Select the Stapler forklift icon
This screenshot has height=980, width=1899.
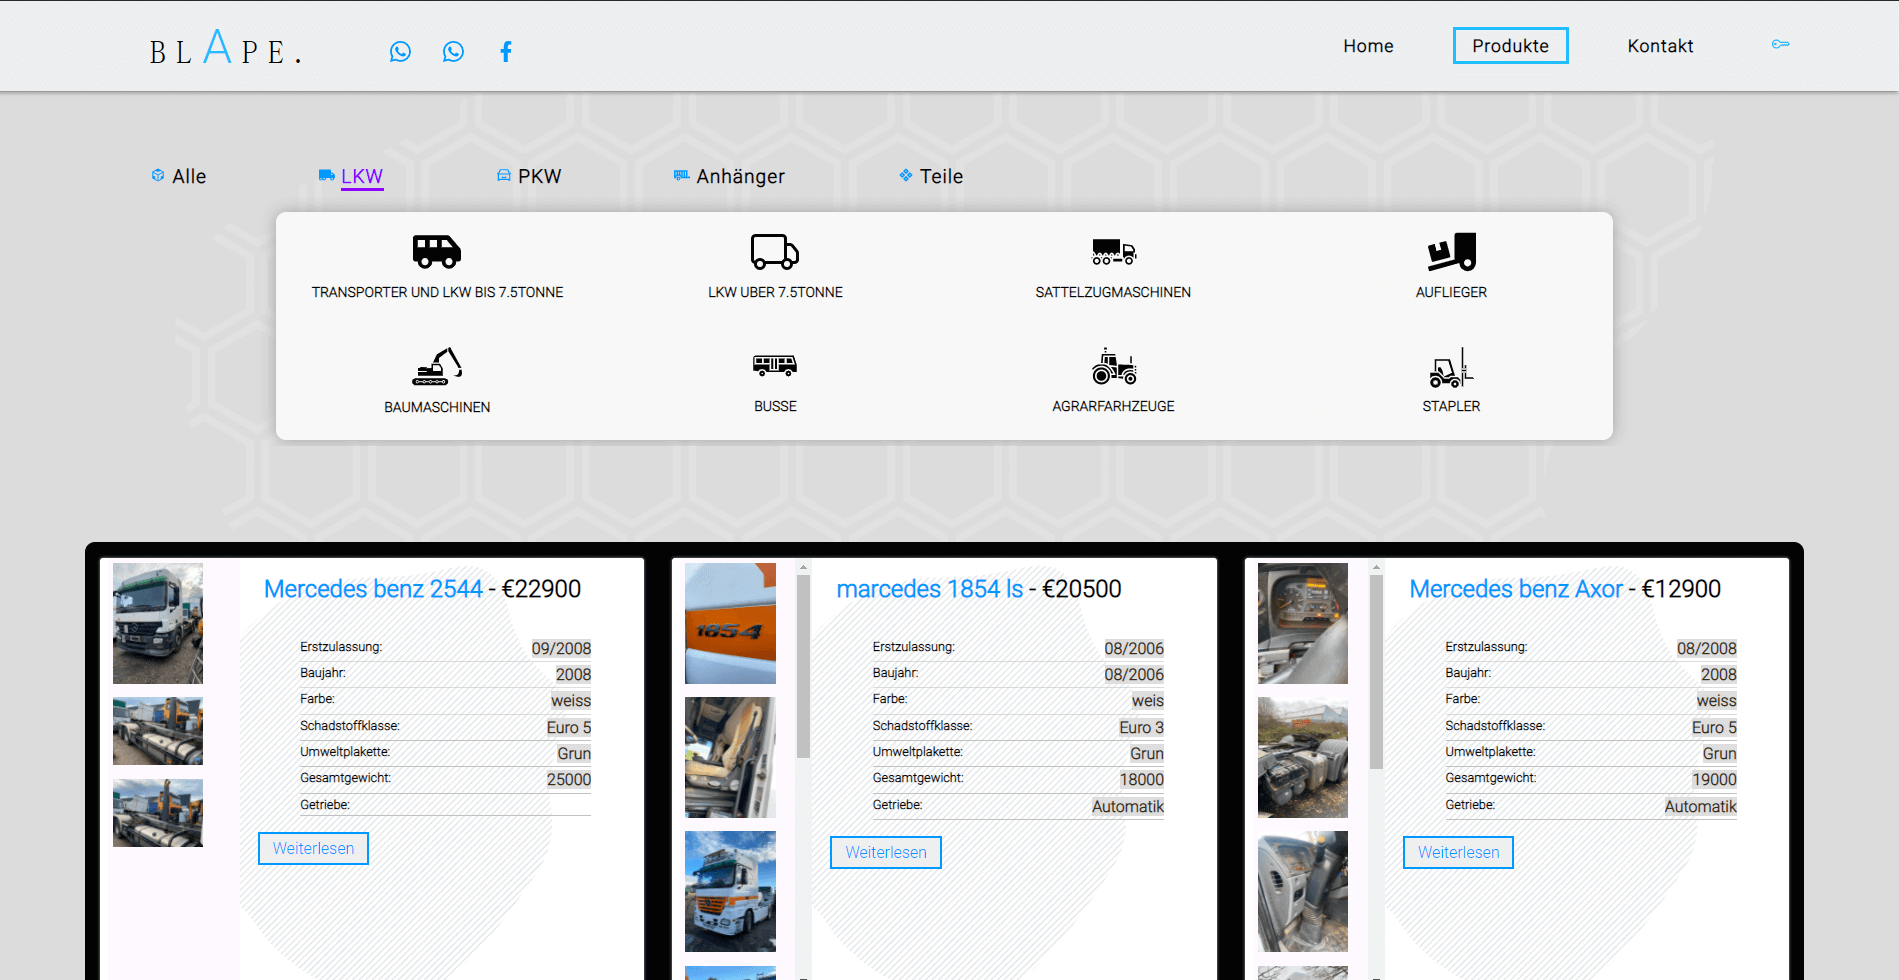coord(1451,367)
